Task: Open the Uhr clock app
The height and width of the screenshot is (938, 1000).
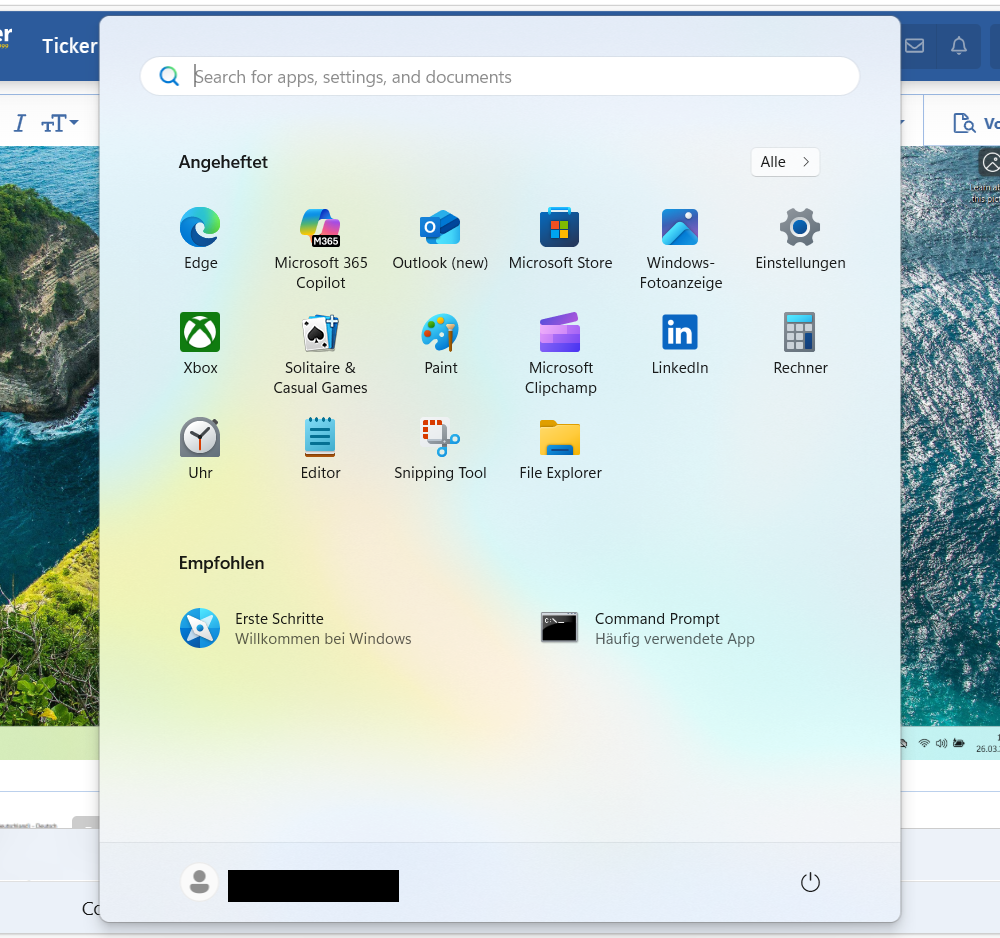Action: click(200, 450)
